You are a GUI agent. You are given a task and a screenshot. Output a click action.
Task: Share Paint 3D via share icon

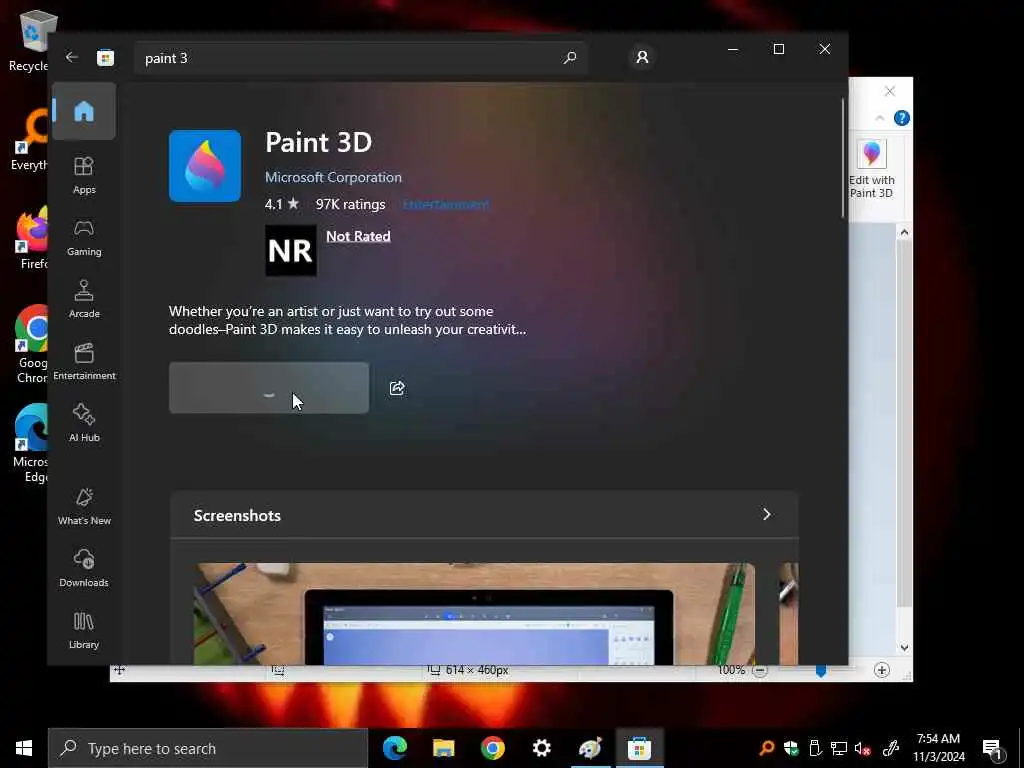tap(397, 388)
